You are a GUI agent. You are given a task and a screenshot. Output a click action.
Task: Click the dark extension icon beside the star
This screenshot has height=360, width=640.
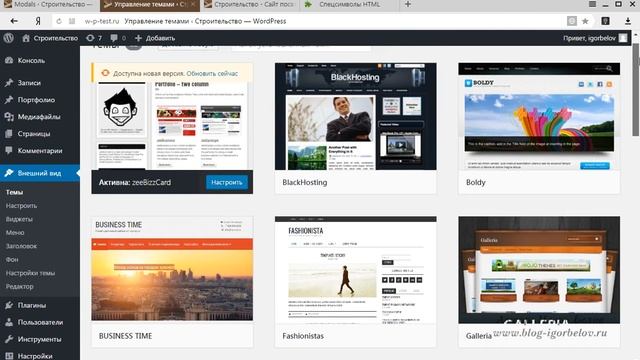[x=606, y=21]
